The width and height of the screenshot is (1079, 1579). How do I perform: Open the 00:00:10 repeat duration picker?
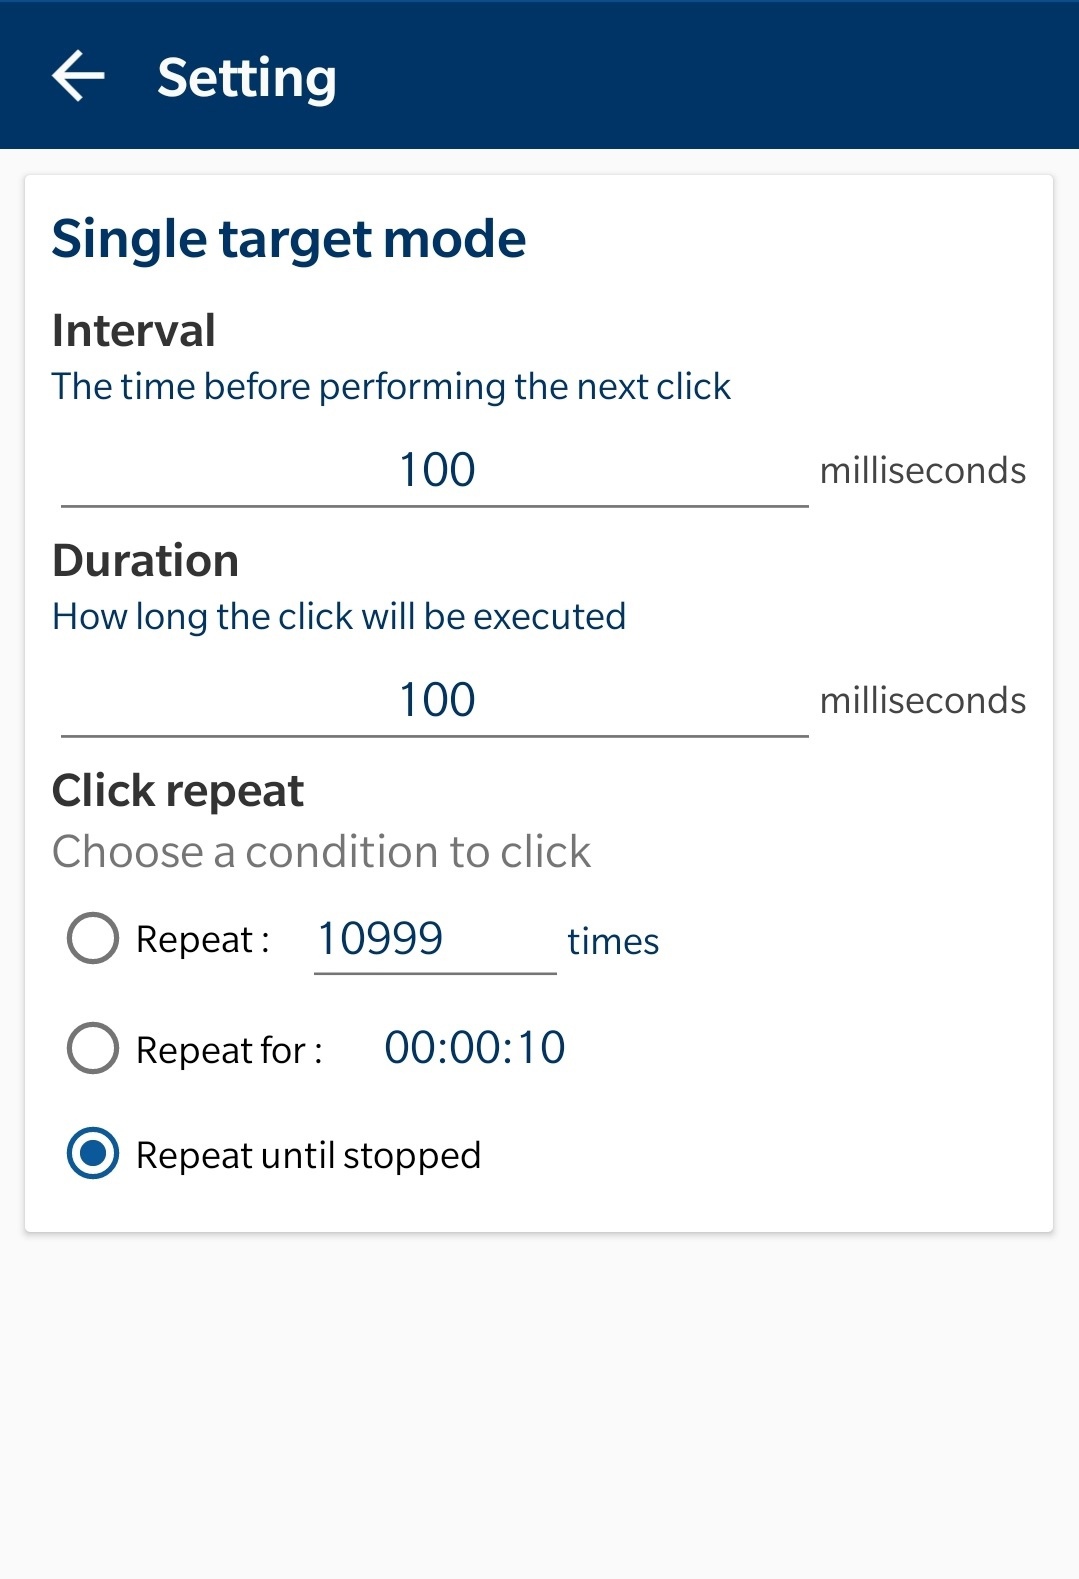(474, 1048)
